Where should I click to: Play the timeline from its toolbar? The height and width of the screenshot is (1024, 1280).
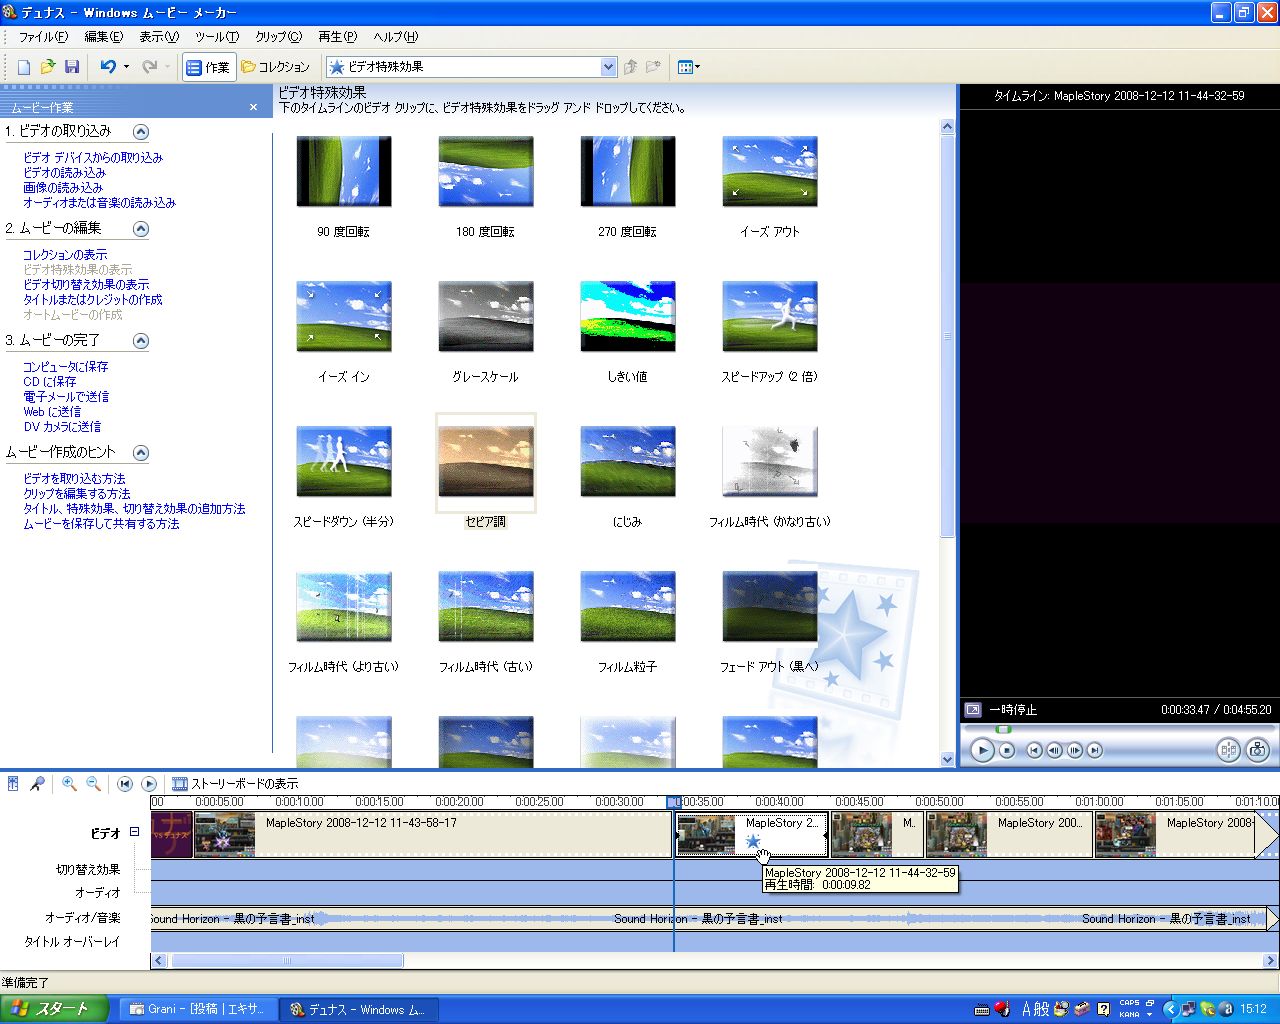pyautogui.click(x=149, y=784)
